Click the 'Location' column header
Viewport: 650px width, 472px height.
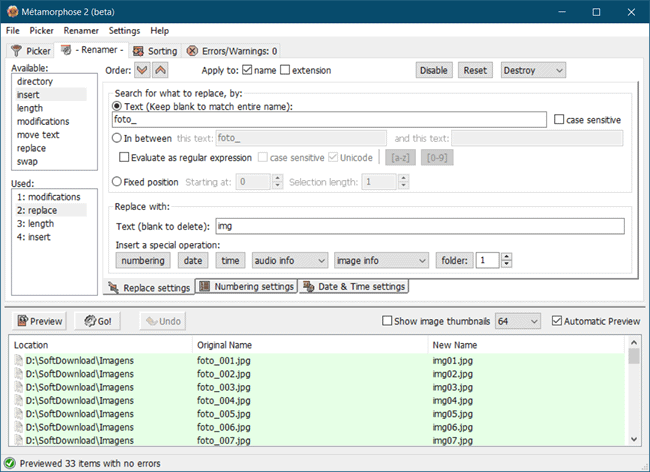coord(101,345)
